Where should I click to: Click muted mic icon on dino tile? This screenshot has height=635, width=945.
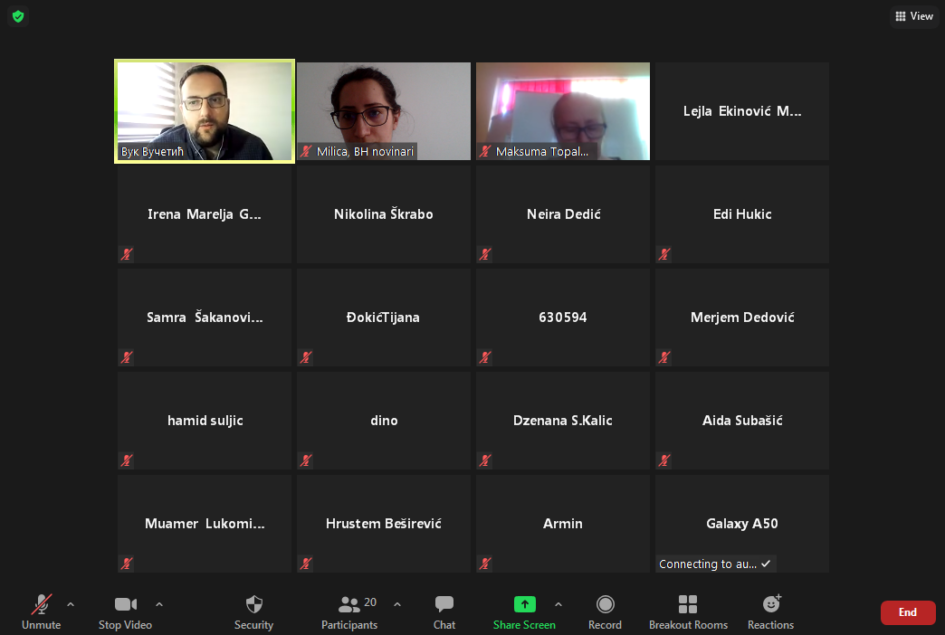[306, 460]
